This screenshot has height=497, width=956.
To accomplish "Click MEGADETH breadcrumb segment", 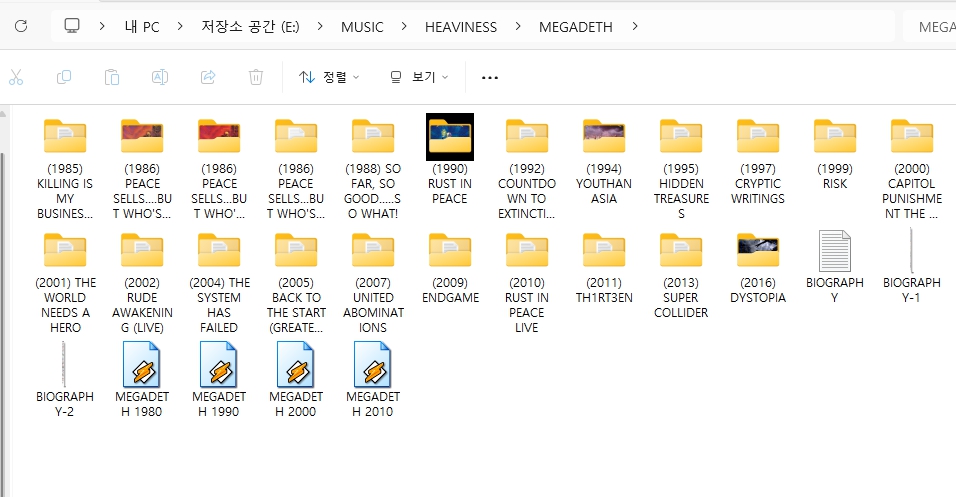I will click(576, 27).
